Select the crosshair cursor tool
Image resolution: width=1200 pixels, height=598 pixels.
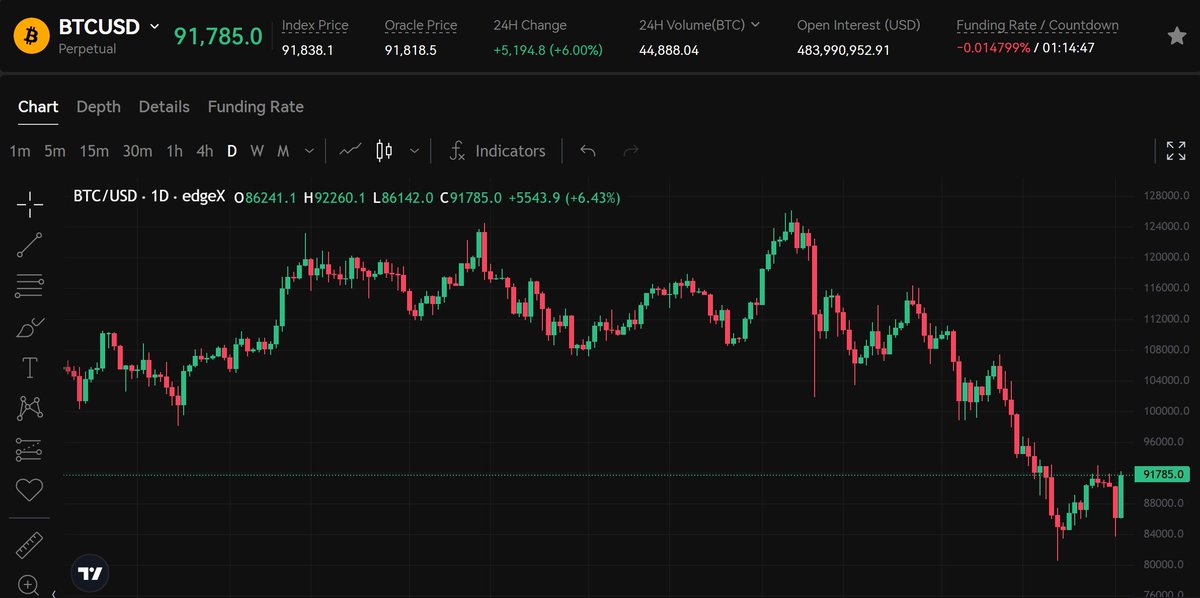coord(30,204)
